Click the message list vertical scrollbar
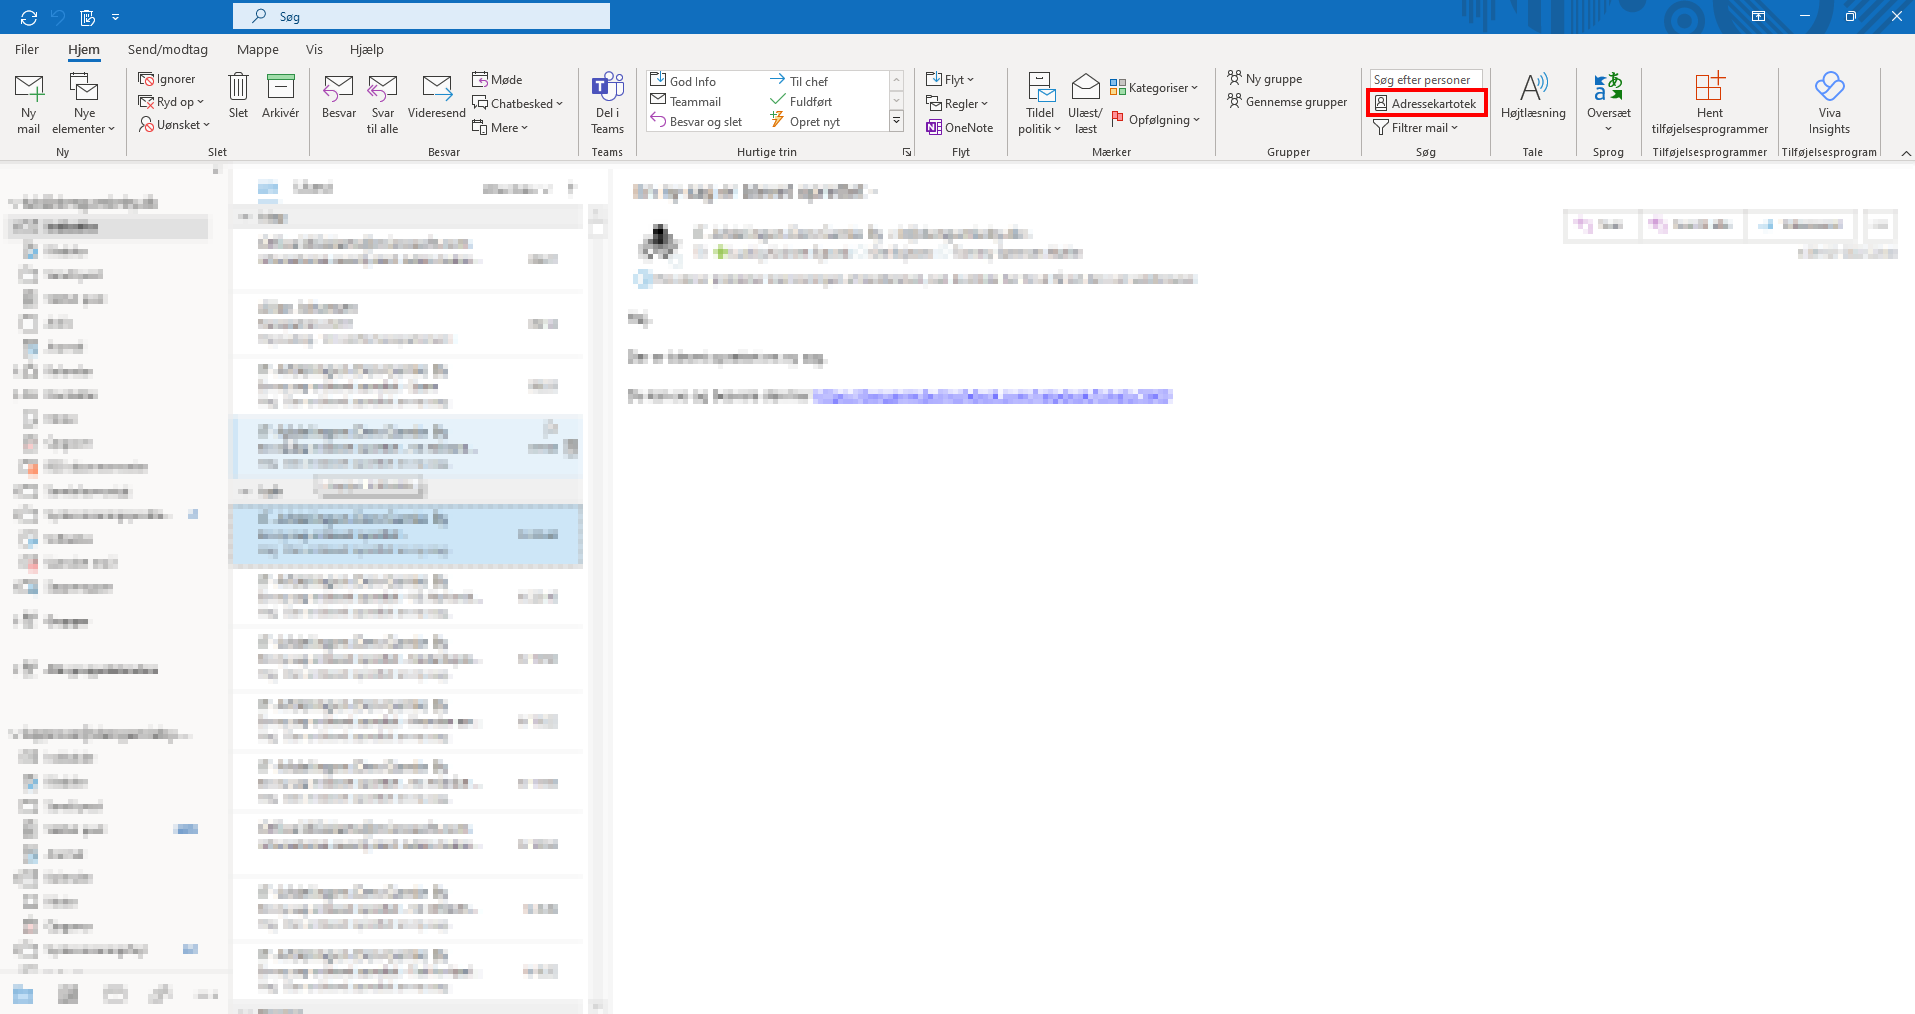Screen dimensions: 1915x1014 pos(598,610)
